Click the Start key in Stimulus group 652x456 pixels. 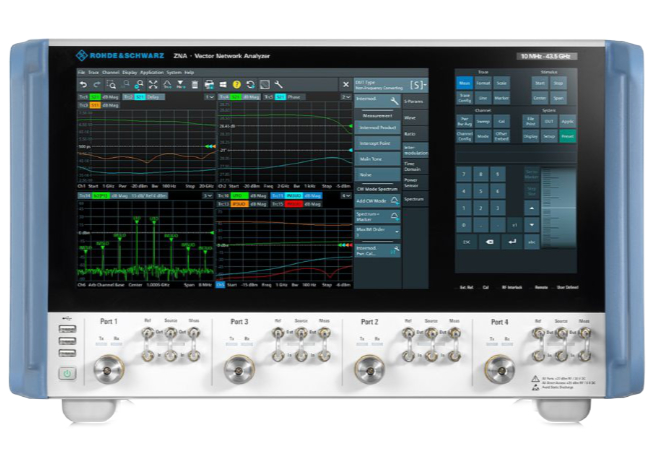click(x=540, y=83)
